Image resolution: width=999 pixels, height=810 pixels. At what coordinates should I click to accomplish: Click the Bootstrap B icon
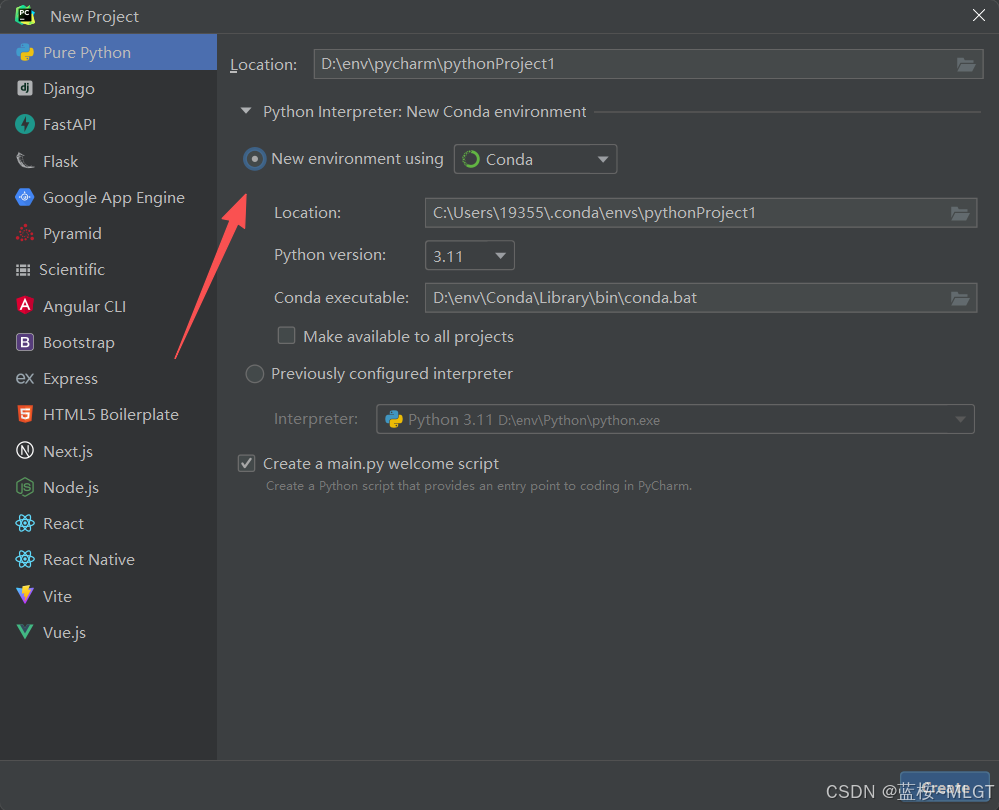coord(25,342)
